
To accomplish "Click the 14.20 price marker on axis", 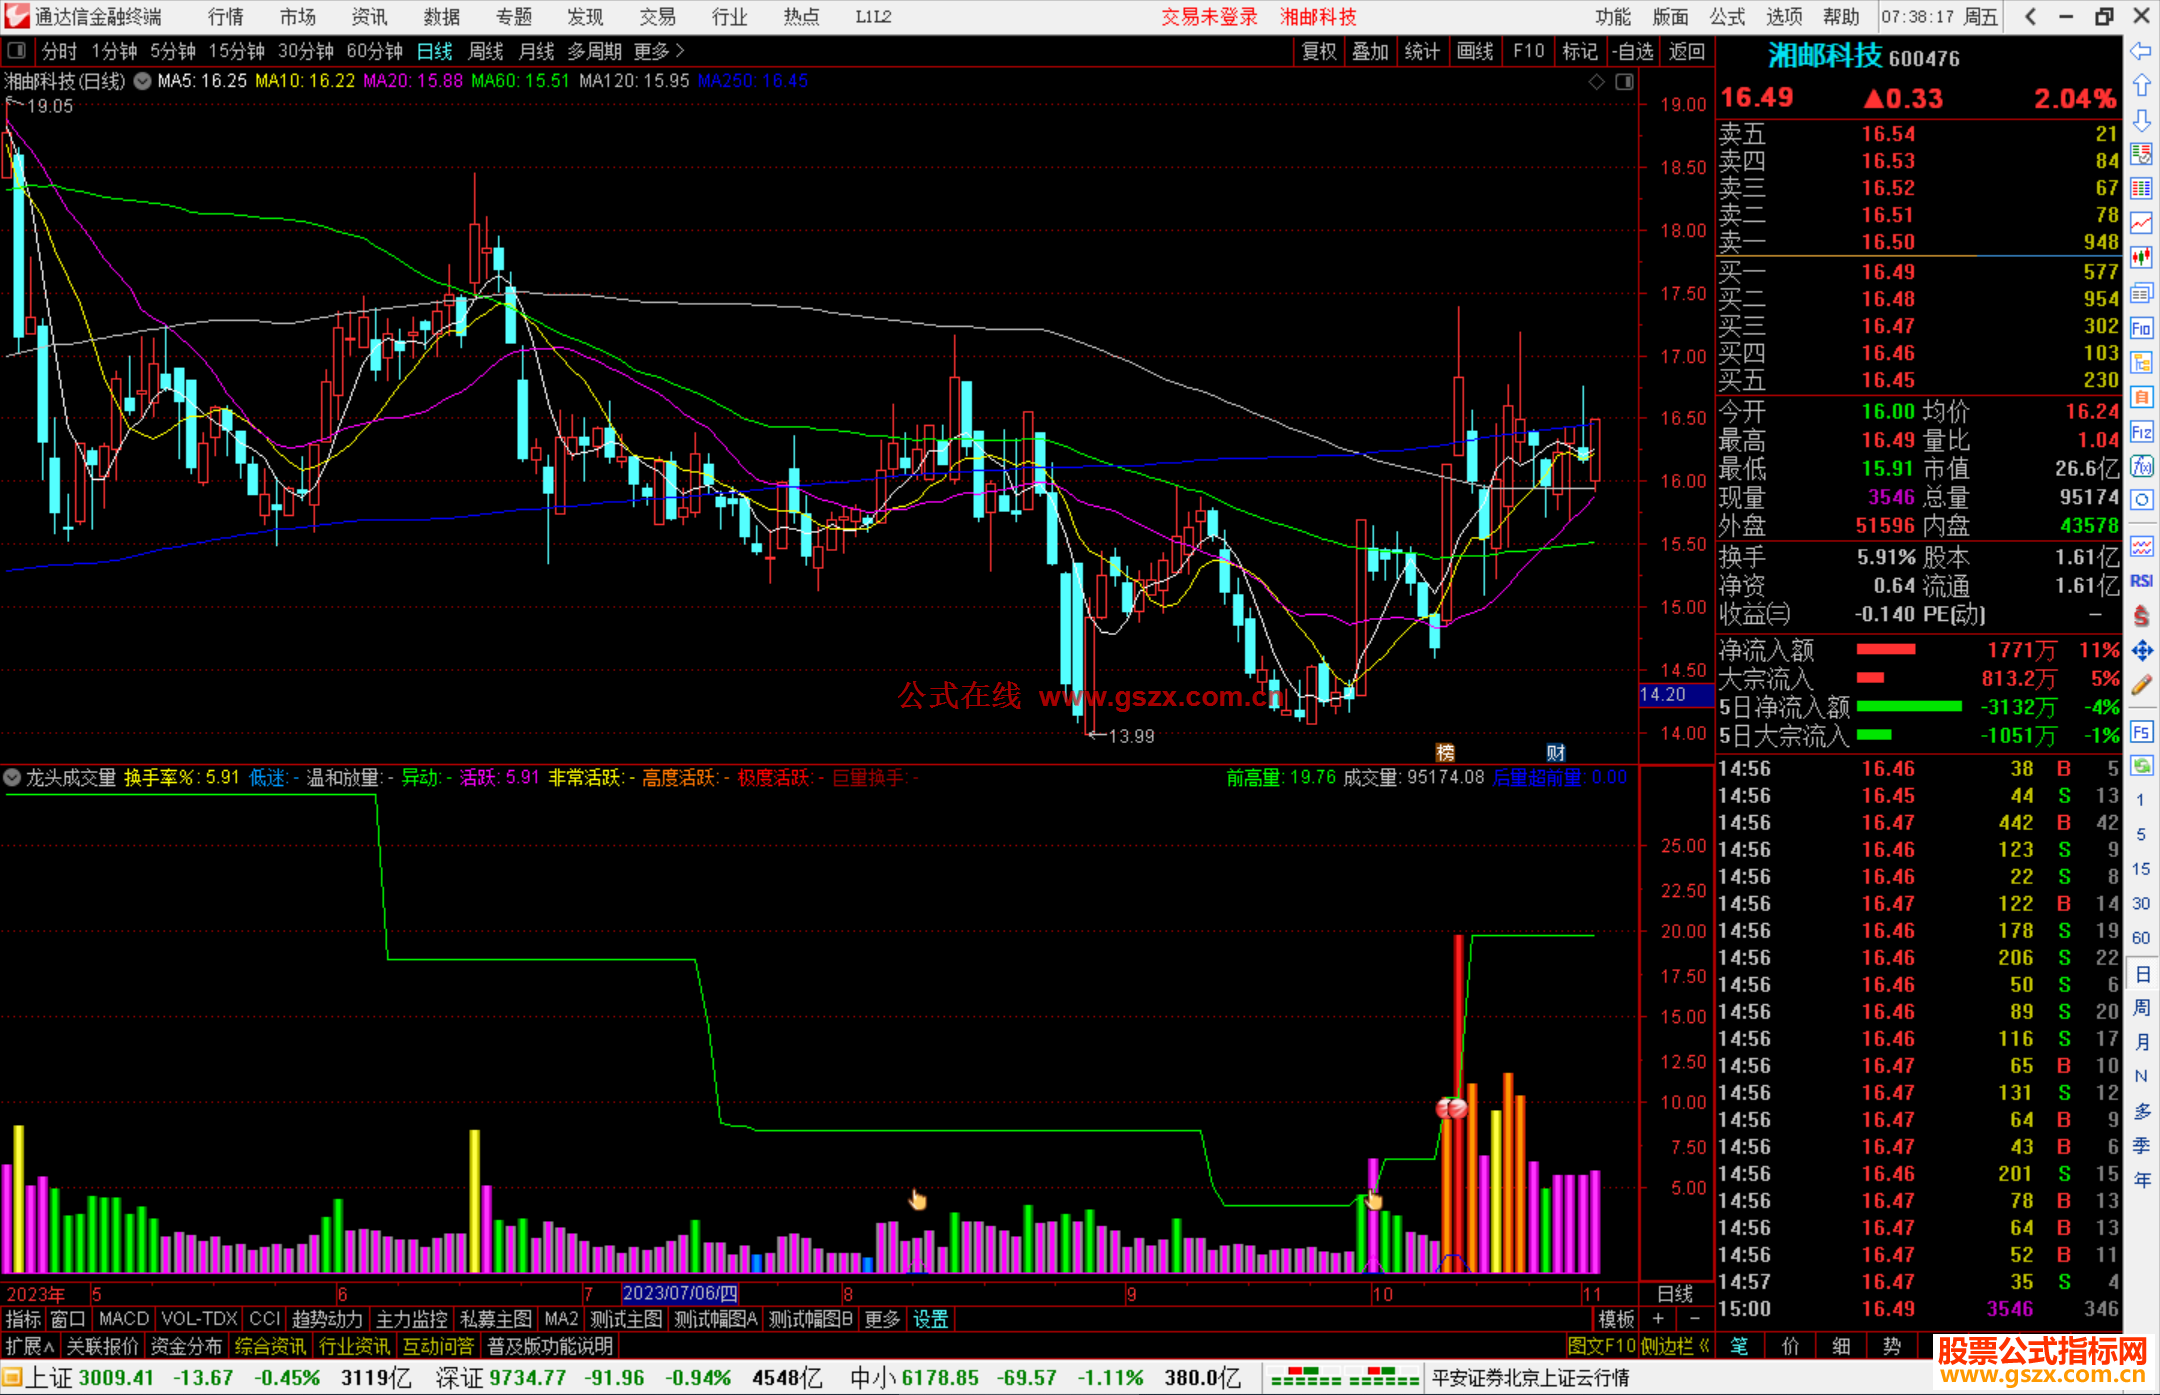I will click(x=1664, y=694).
